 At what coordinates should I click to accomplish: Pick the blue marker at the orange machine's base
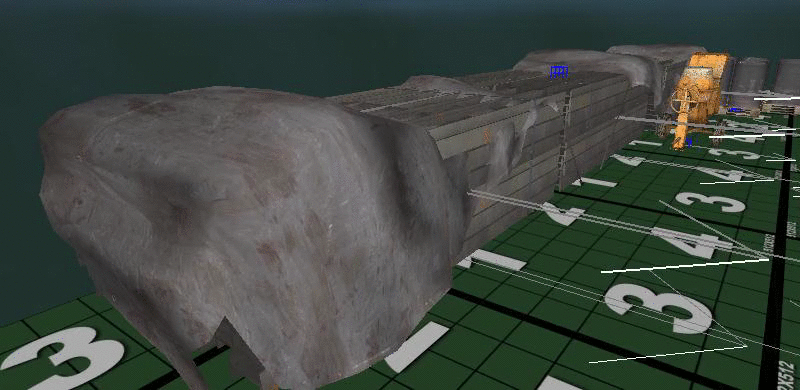[689, 142]
